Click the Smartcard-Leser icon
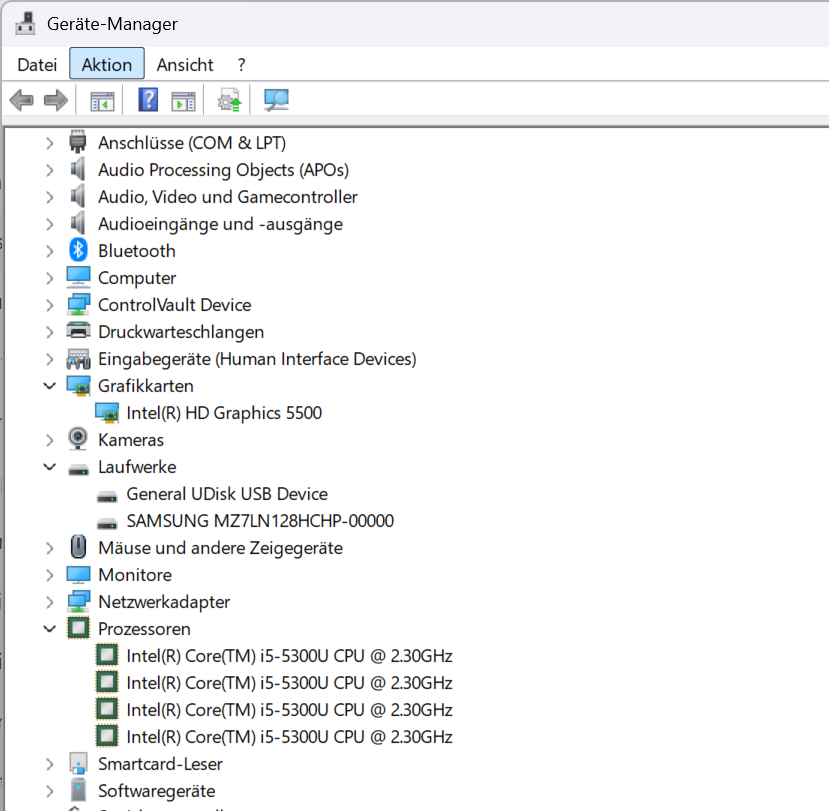This screenshot has width=829, height=811. (78, 763)
